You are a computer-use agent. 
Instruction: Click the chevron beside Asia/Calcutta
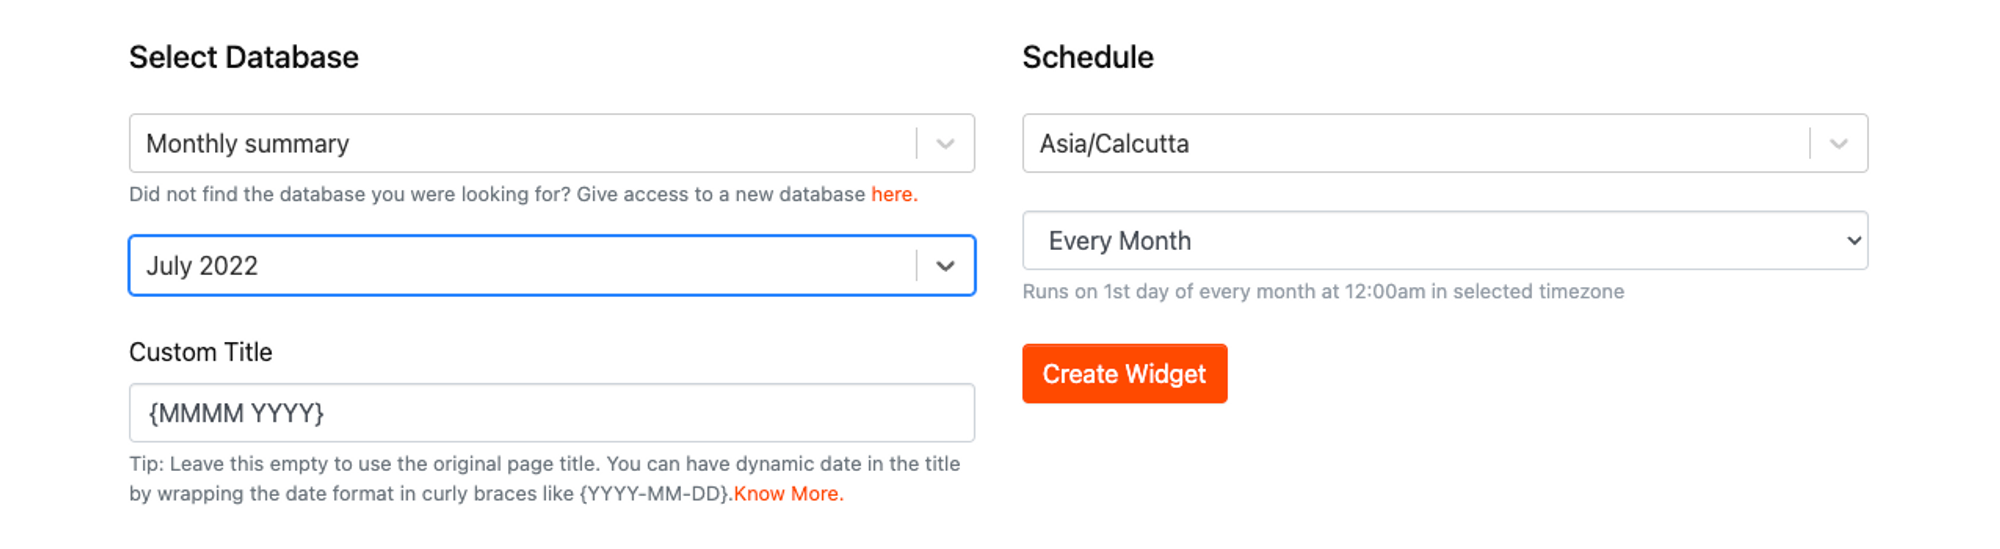click(x=1838, y=144)
